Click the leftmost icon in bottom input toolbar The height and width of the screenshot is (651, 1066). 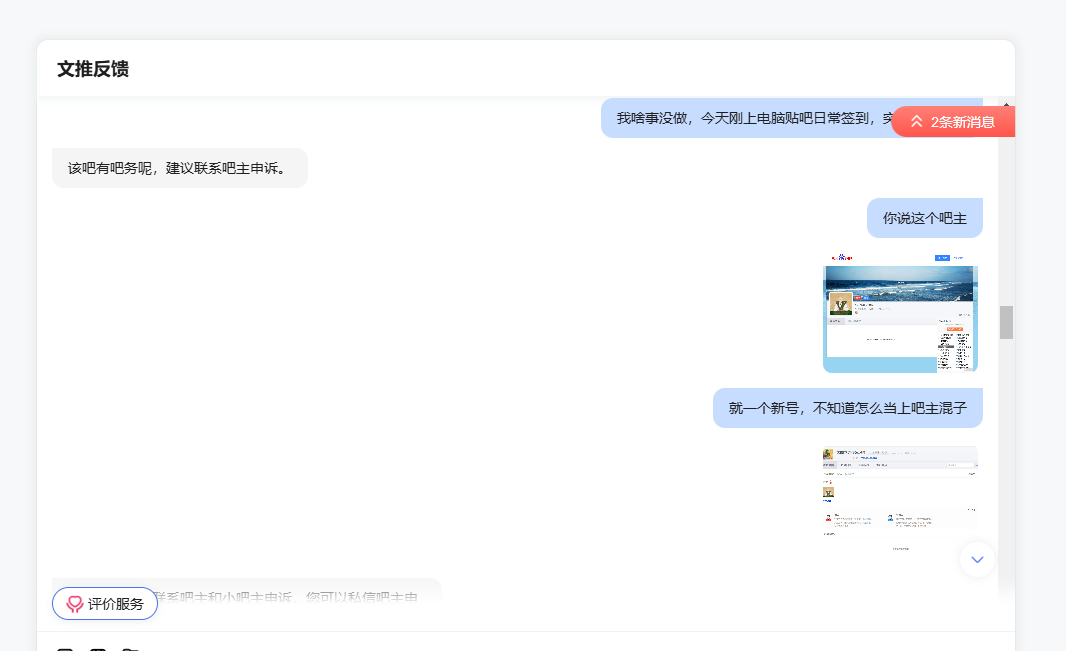65,649
